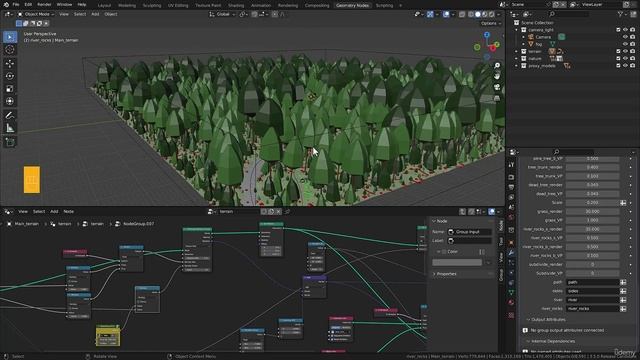
Task: Toggle the Color checkbox in Node panel
Action: click(x=444, y=252)
